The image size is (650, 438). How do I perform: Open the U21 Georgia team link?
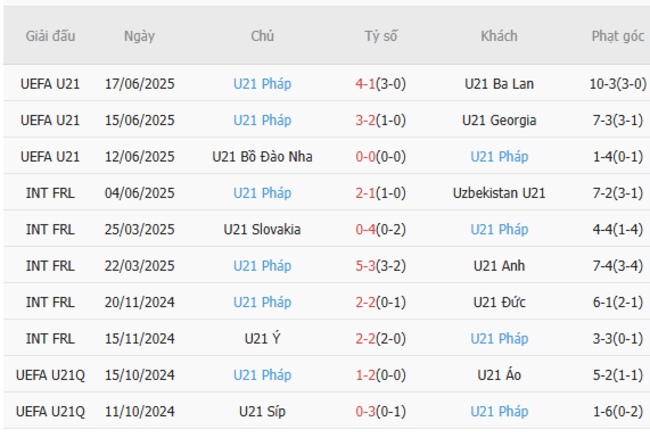tap(499, 120)
